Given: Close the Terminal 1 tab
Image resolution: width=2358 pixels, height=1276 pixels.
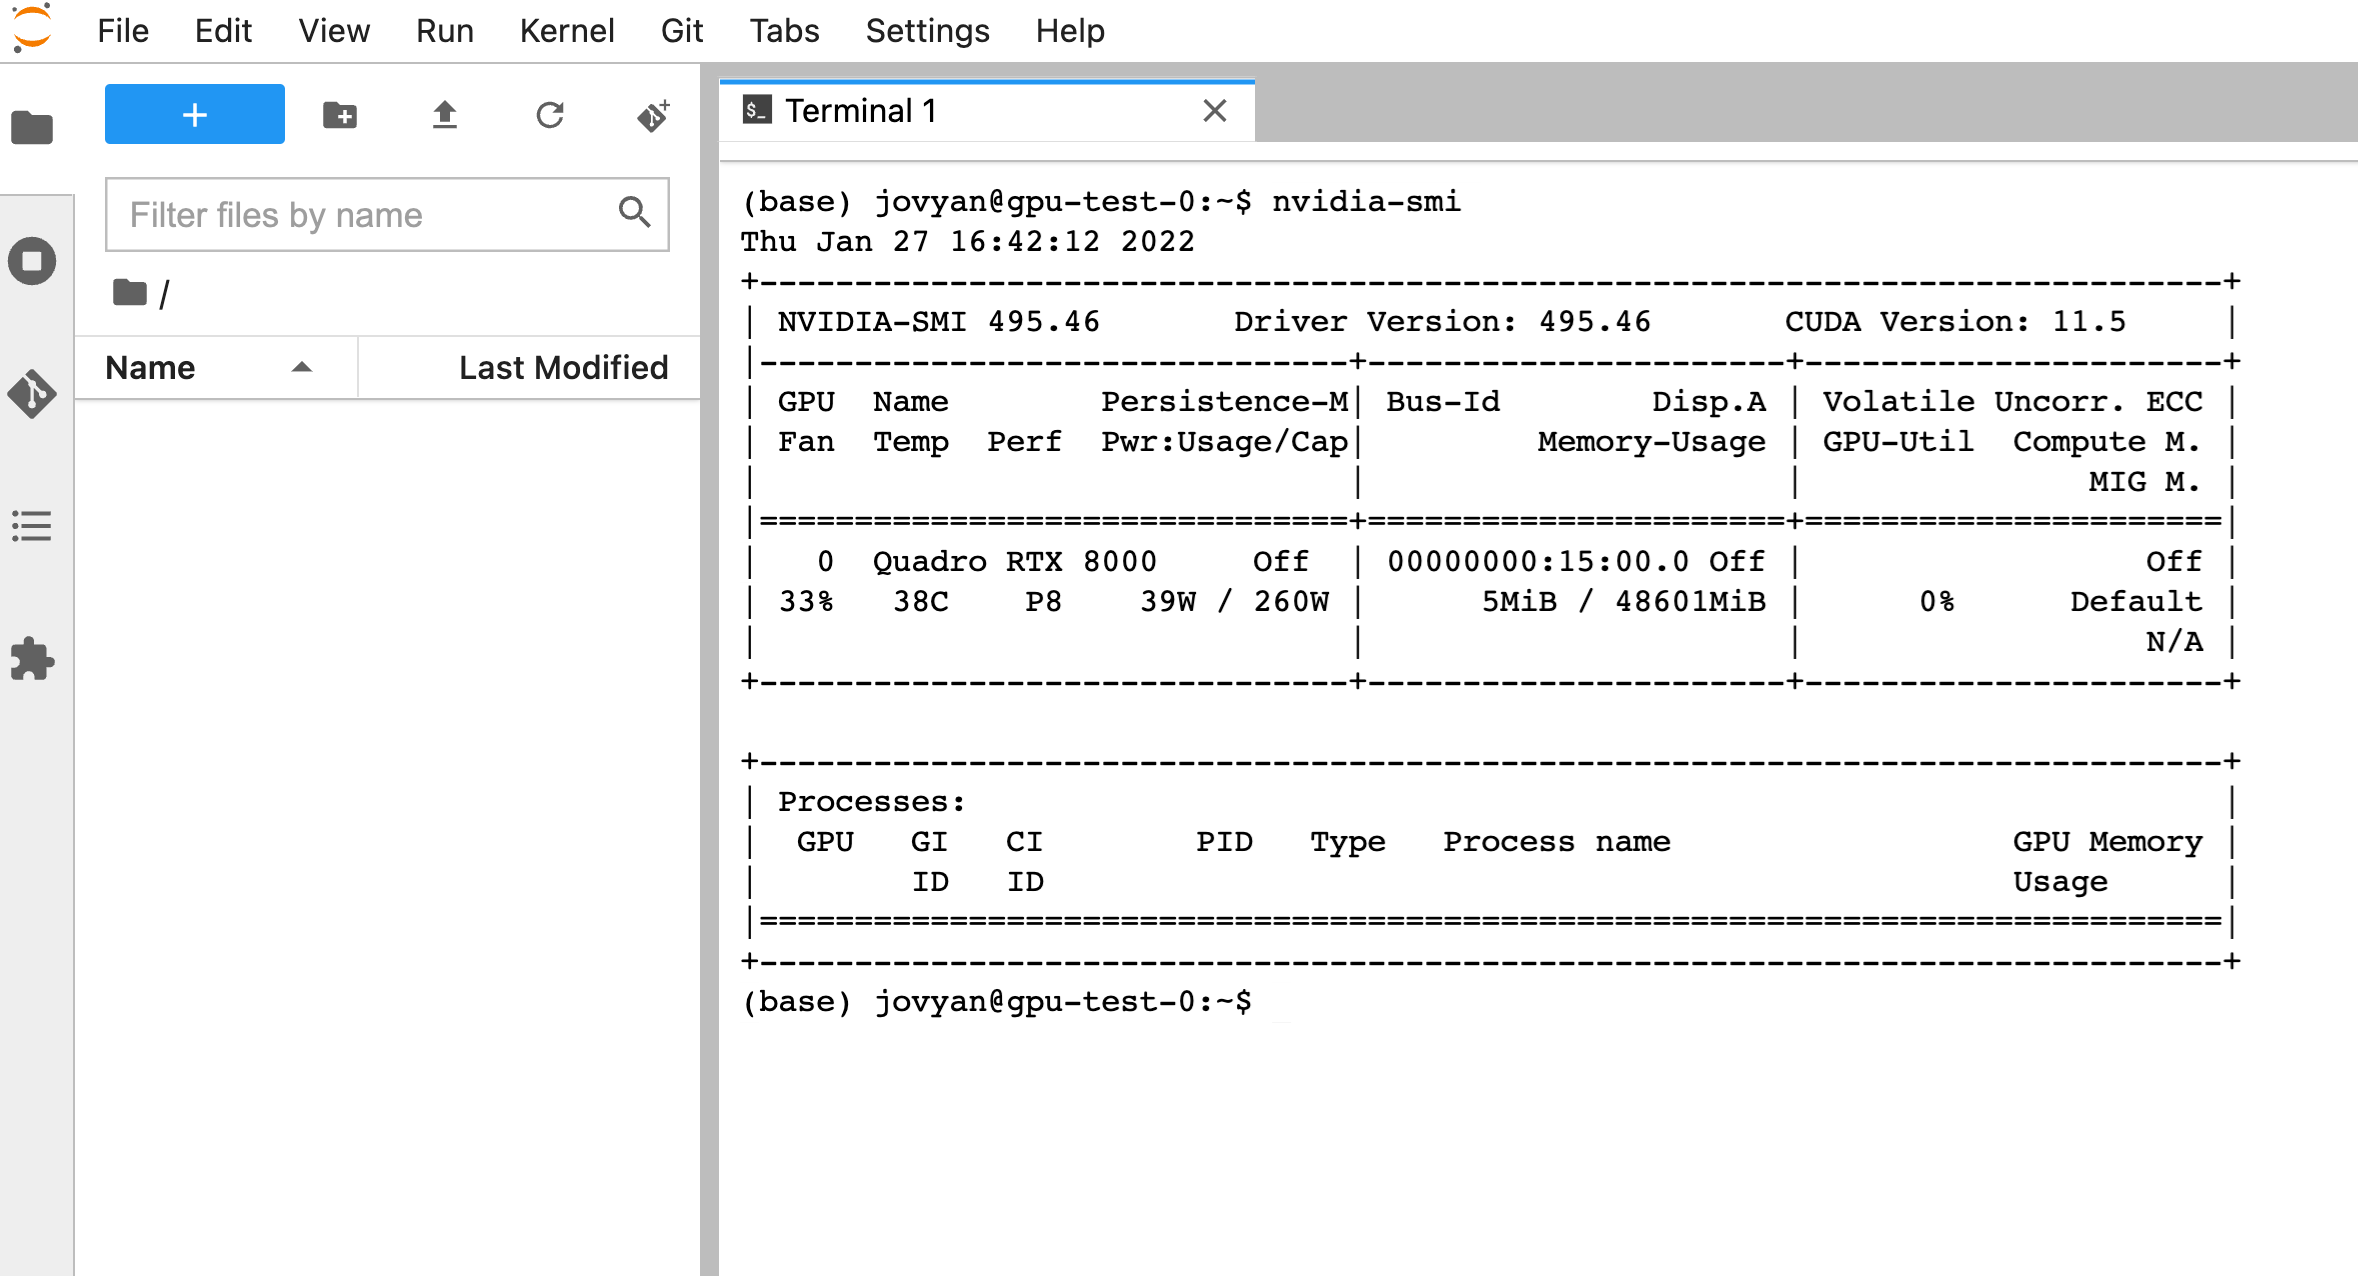Looking at the screenshot, I should (1215, 111).
